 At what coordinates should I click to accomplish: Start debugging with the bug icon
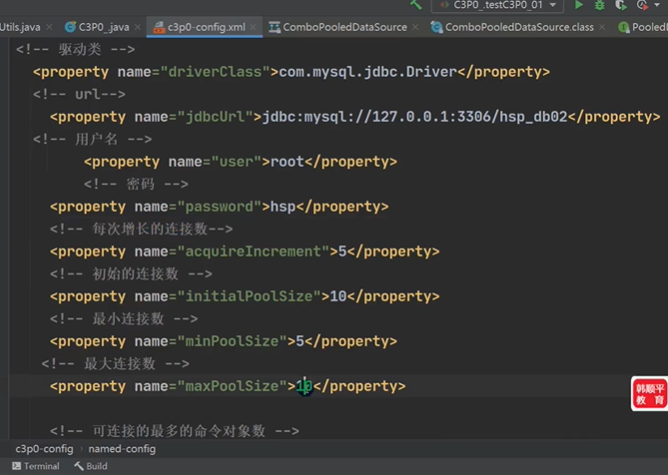coord(599,5)
